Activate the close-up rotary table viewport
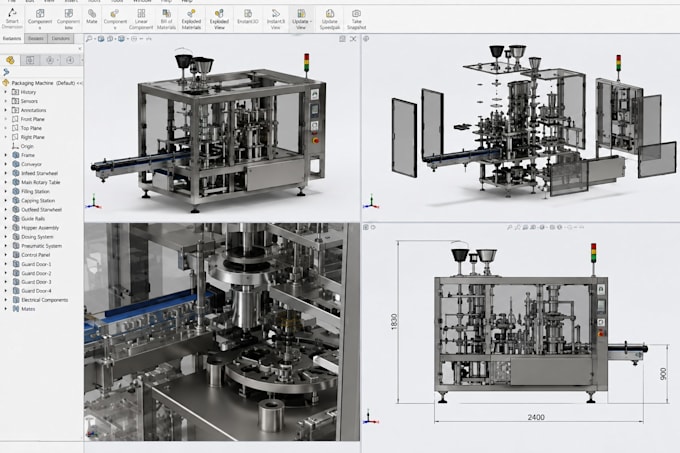This screenshot has height=453, width=680. point(222,332)
